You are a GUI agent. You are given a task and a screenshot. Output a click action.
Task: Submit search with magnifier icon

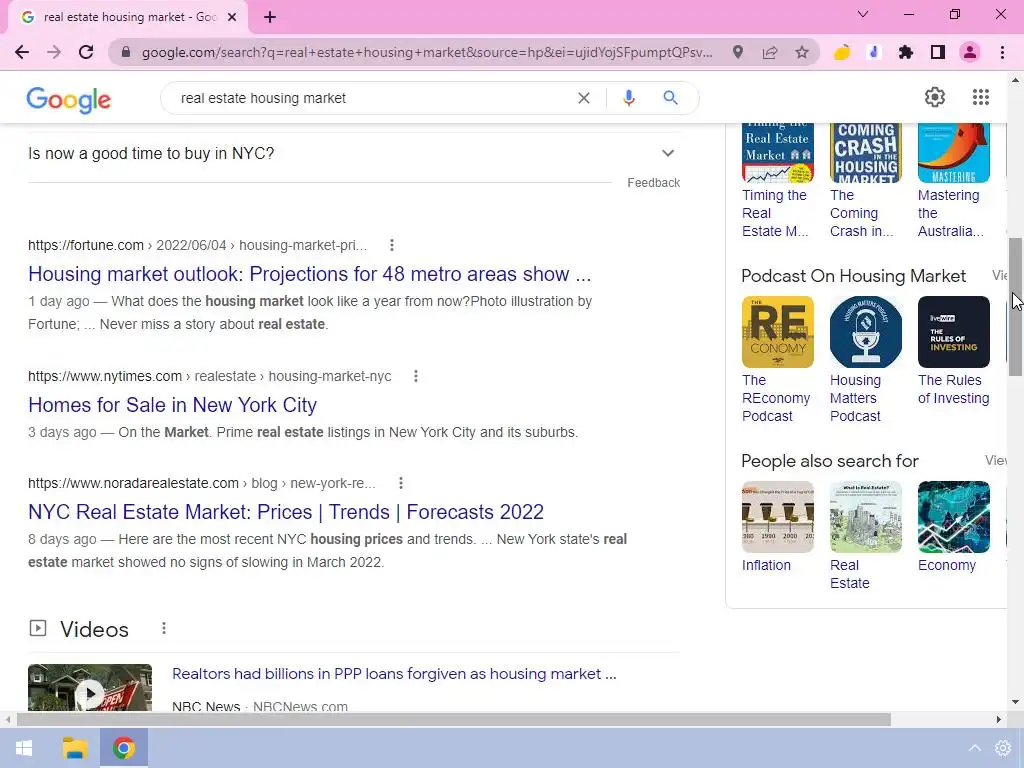[670, 98]
